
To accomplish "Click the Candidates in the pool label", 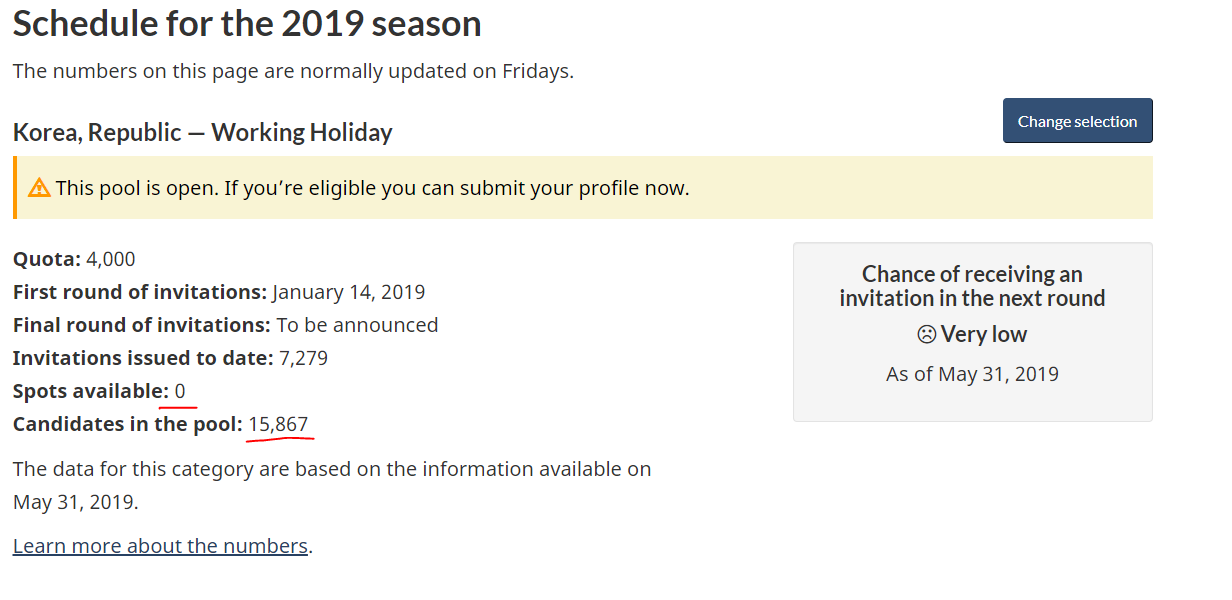I will (128, 424).
